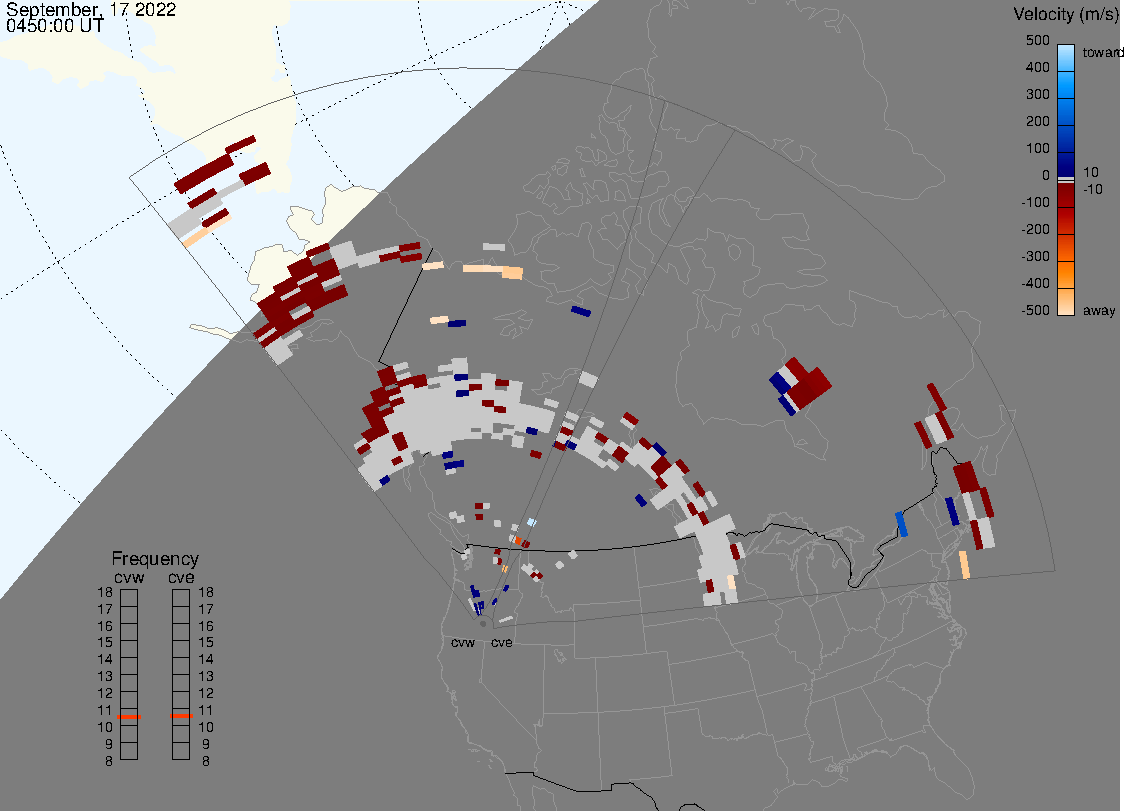Click the 'cve' radar station label on map

tap(501, 642)
